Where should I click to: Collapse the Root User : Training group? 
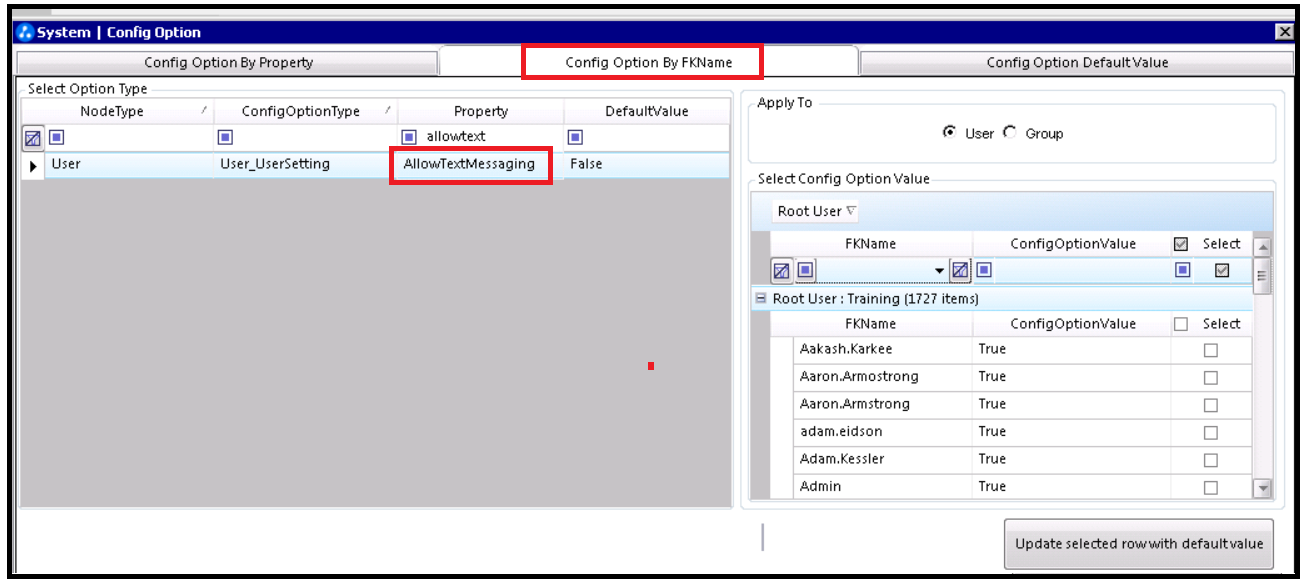click(x=761, y=298)
